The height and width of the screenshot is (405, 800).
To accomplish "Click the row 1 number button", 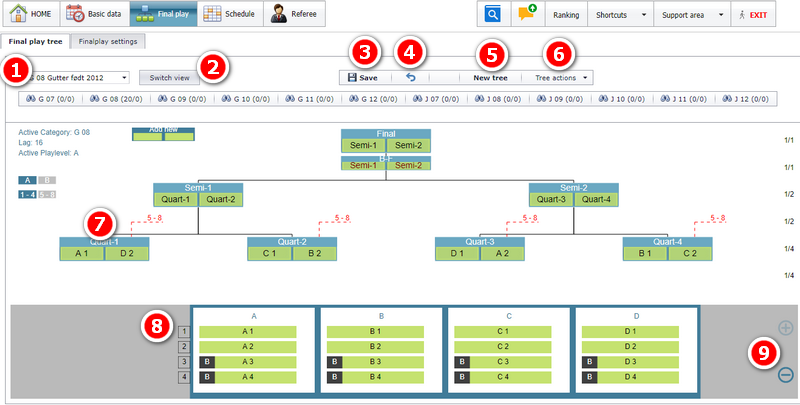I will (184, 333).
